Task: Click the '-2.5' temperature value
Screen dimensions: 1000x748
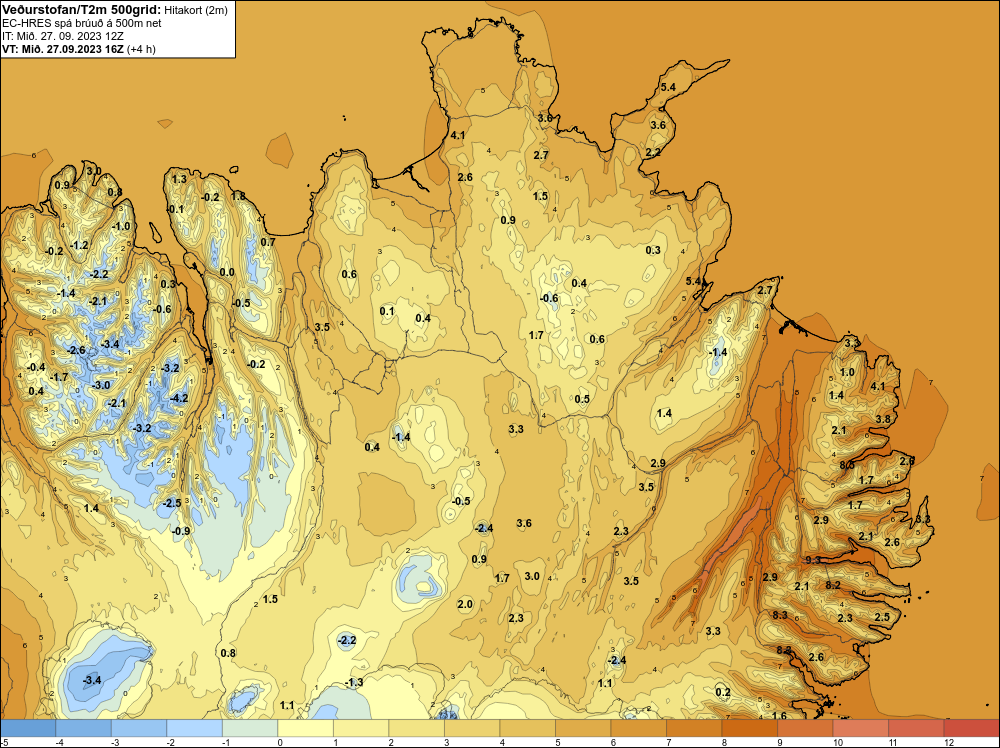Action: [172, 504]
